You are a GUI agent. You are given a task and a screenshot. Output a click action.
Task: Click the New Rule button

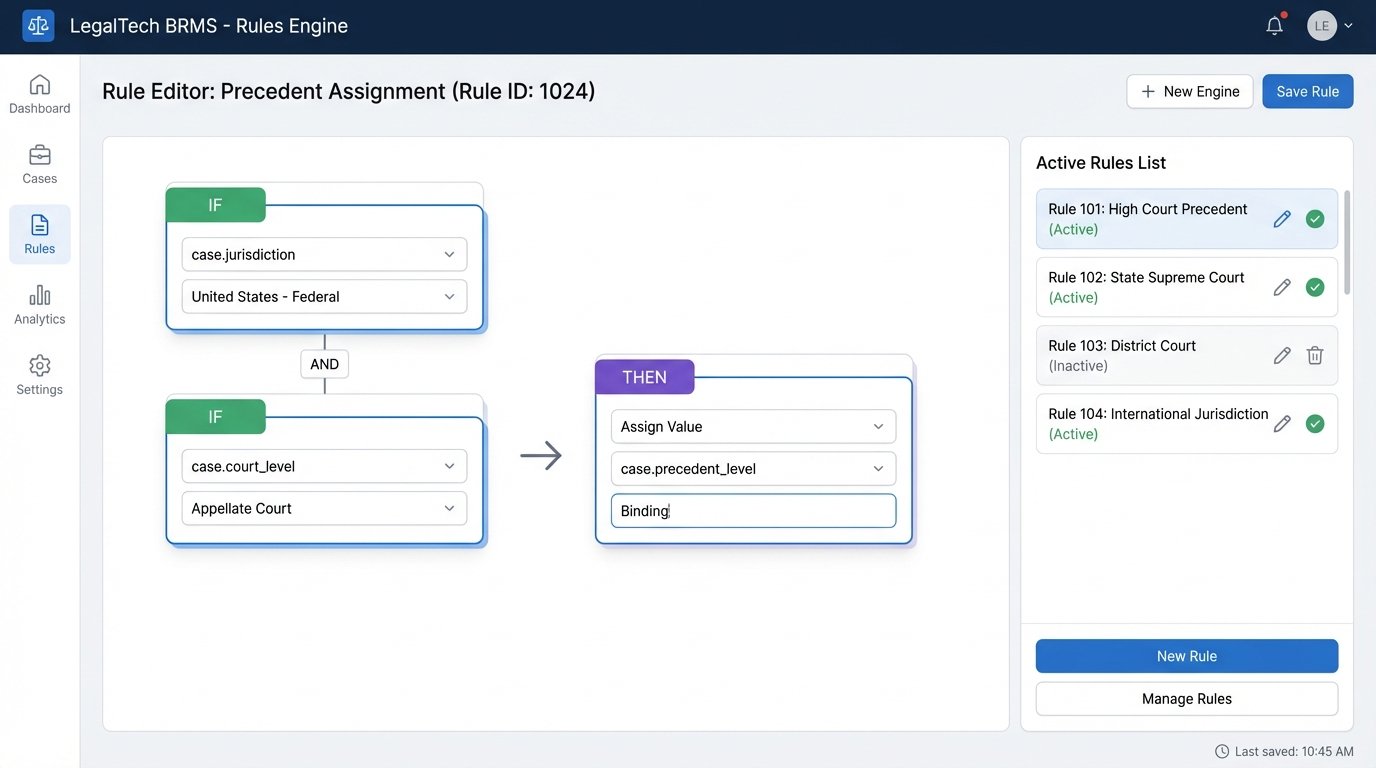[1186, 656]
